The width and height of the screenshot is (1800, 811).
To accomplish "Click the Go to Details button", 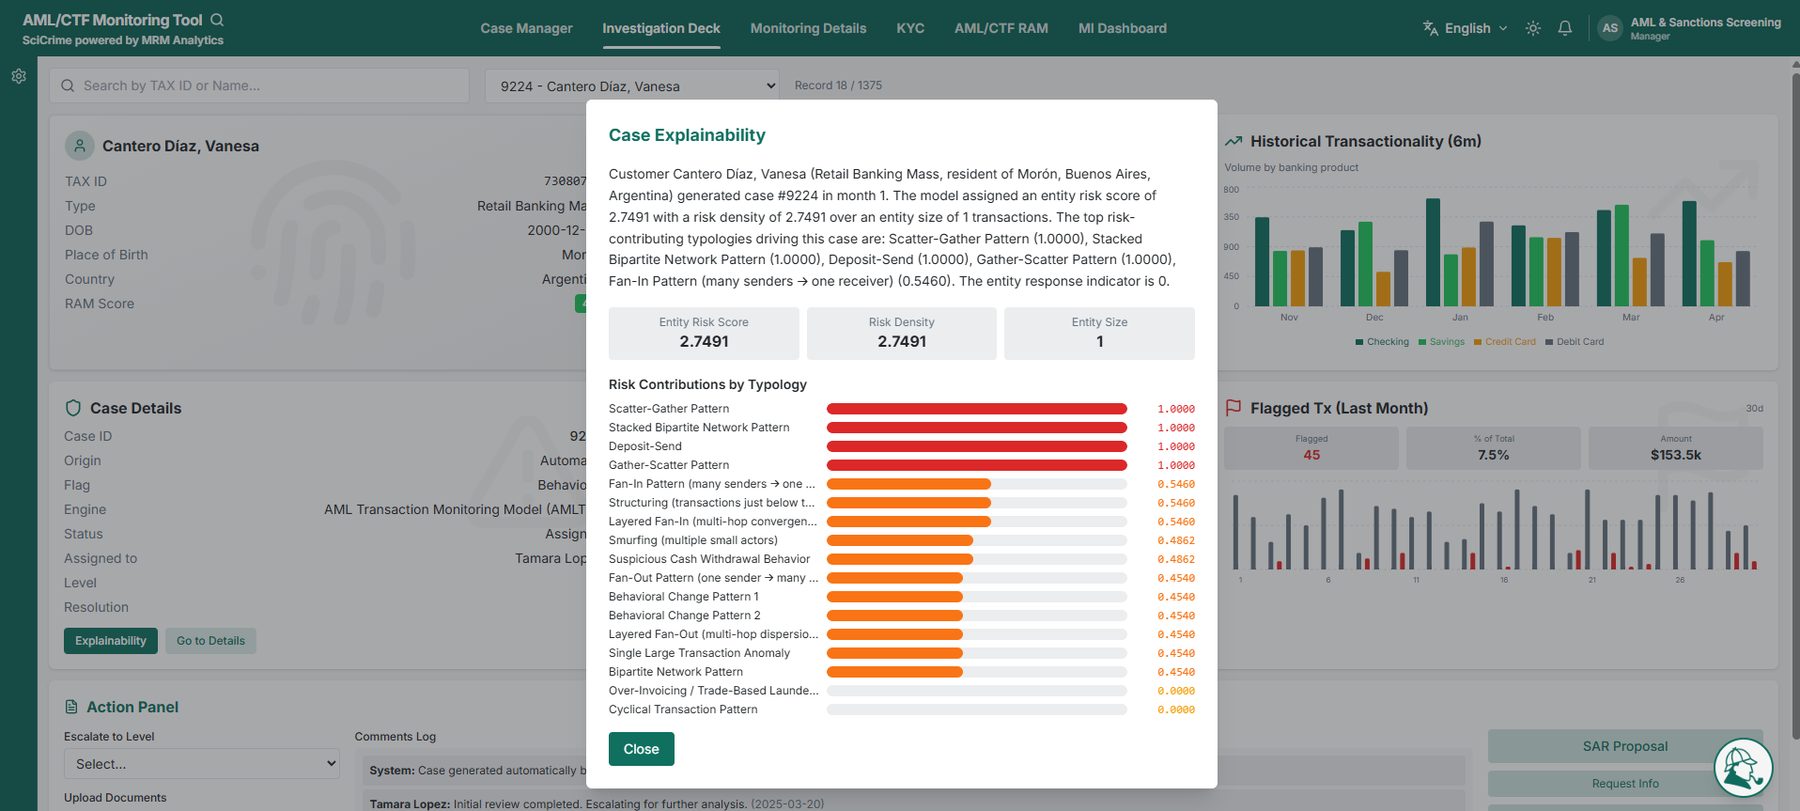I will click(211, 641).
